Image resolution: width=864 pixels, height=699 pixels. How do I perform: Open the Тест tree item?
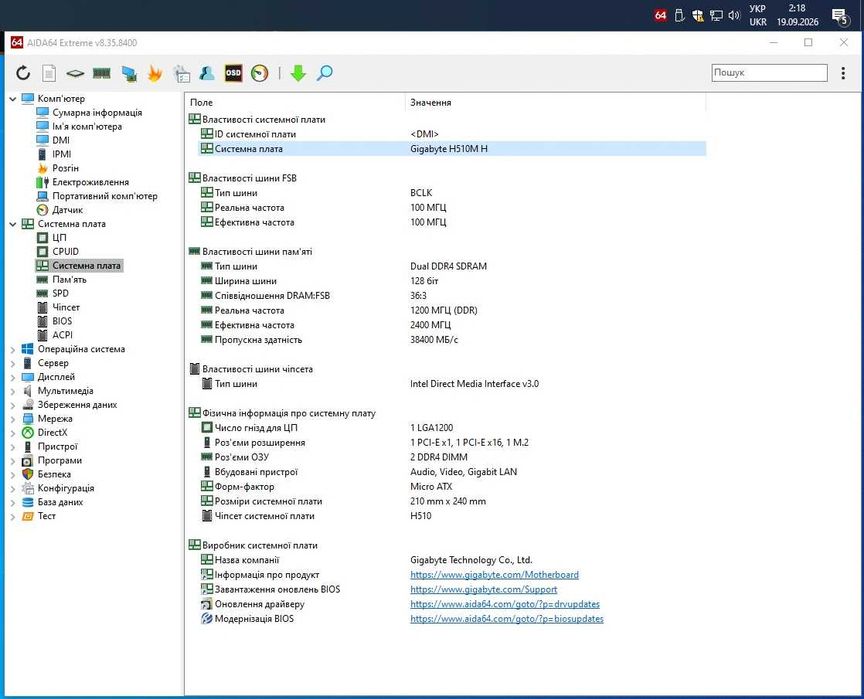[x=46, y=516]
